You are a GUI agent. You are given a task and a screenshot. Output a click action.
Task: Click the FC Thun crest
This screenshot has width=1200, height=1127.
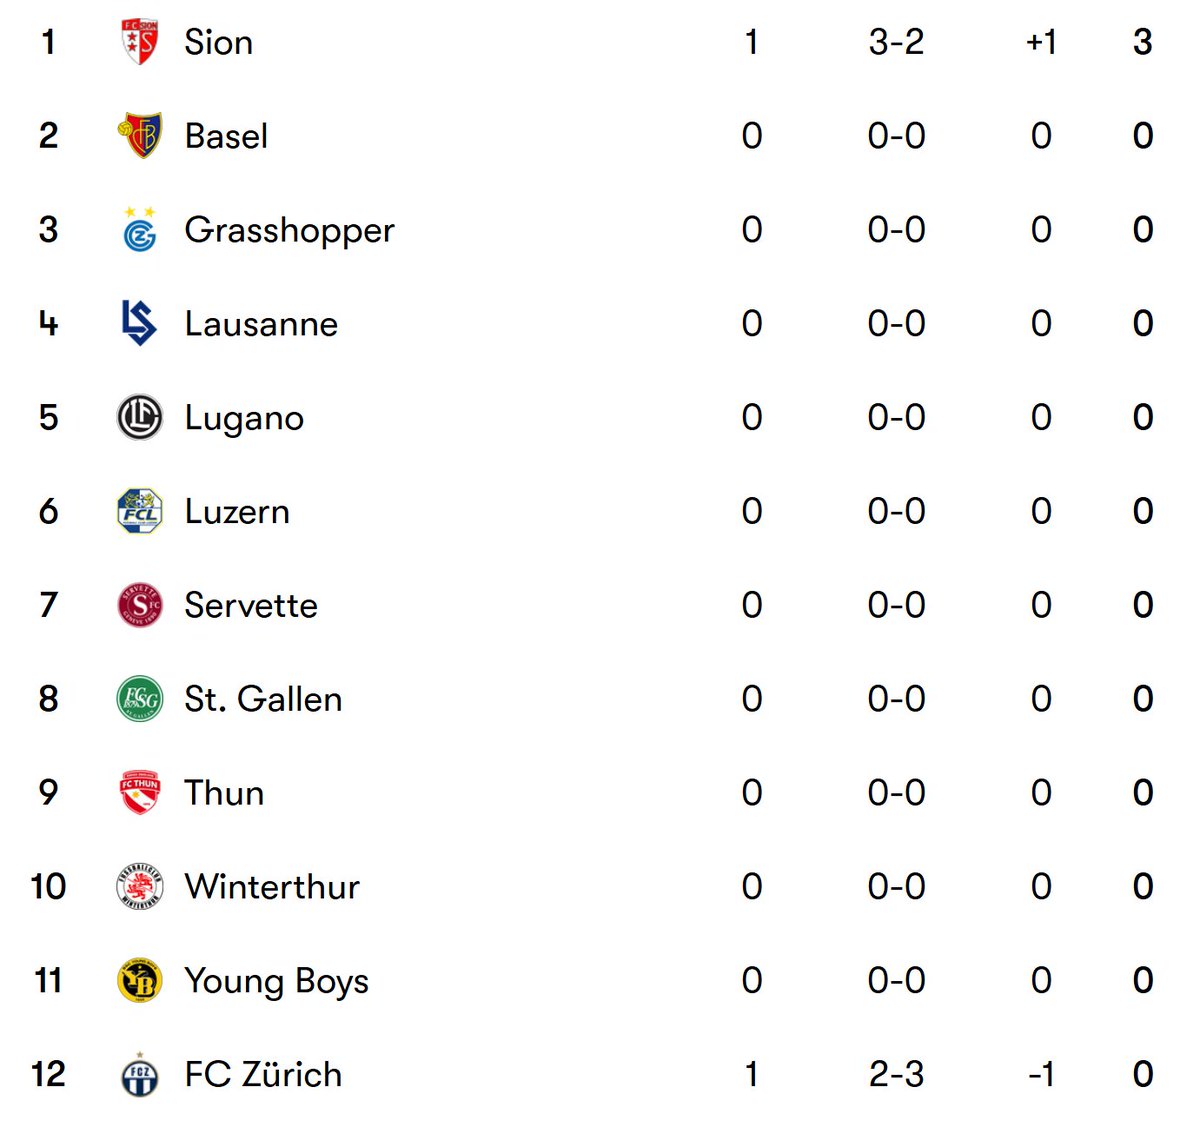tap(139, 792)
